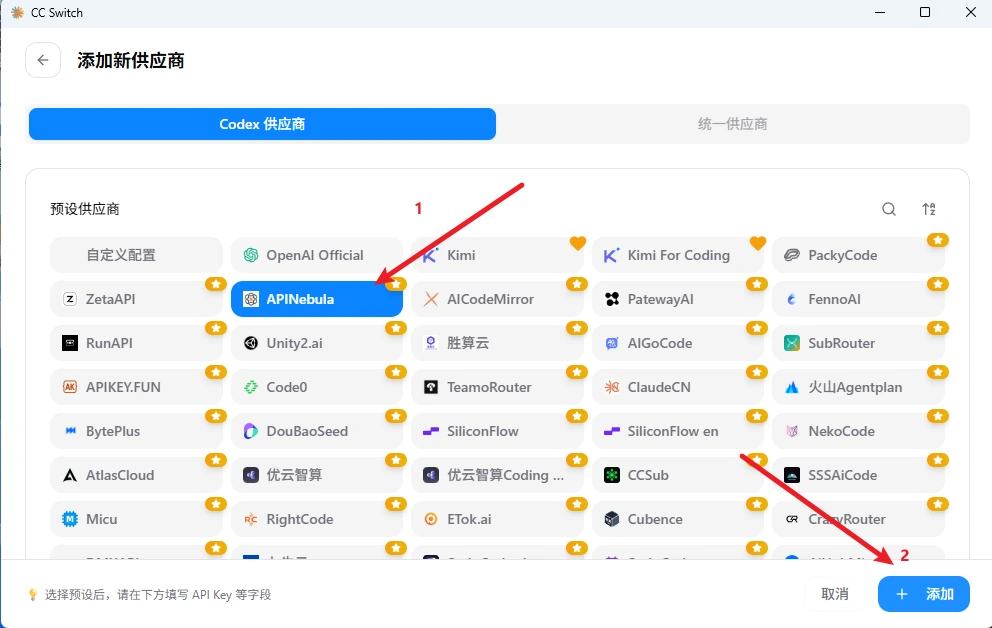Viewport: 992px width, 628px height.
Task: Select the Micu provider
Action: coord(136,519)
